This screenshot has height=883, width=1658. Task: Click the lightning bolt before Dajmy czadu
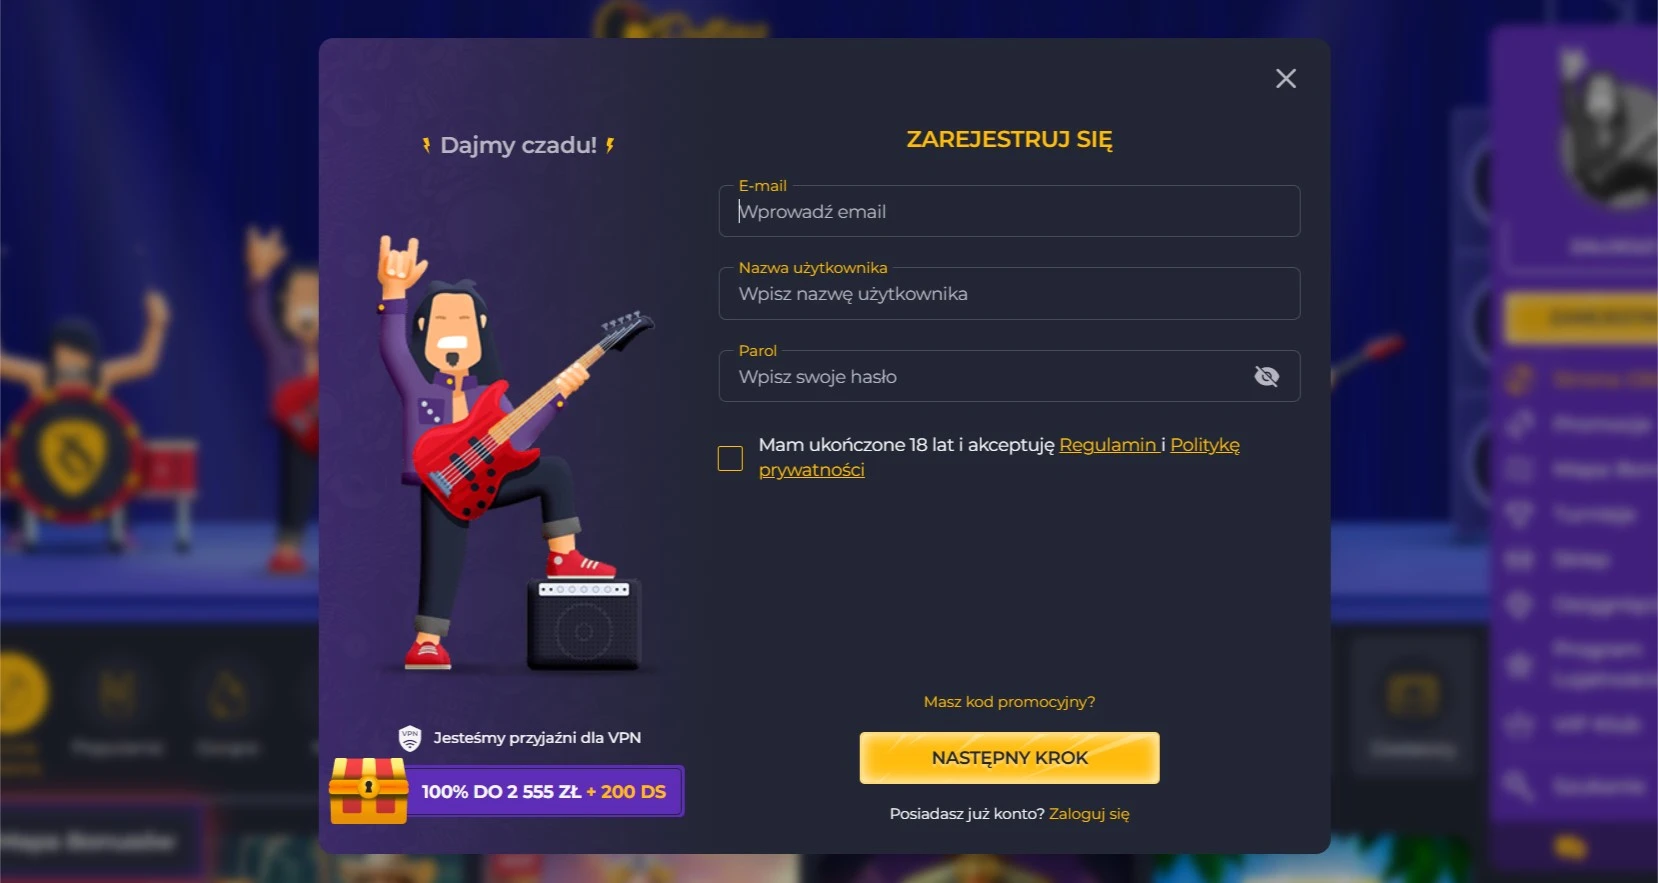point(427,145)
